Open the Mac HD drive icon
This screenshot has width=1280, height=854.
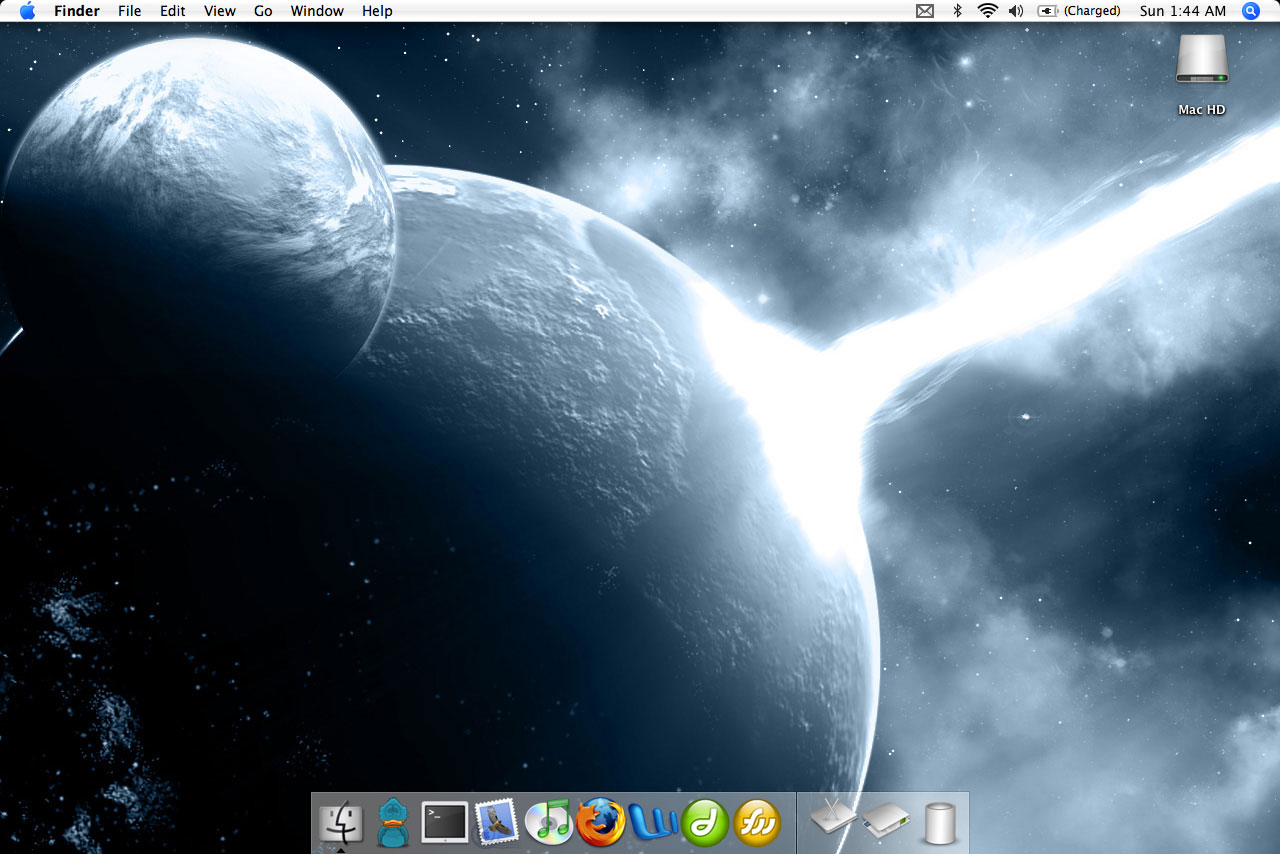coord(1202,60)
